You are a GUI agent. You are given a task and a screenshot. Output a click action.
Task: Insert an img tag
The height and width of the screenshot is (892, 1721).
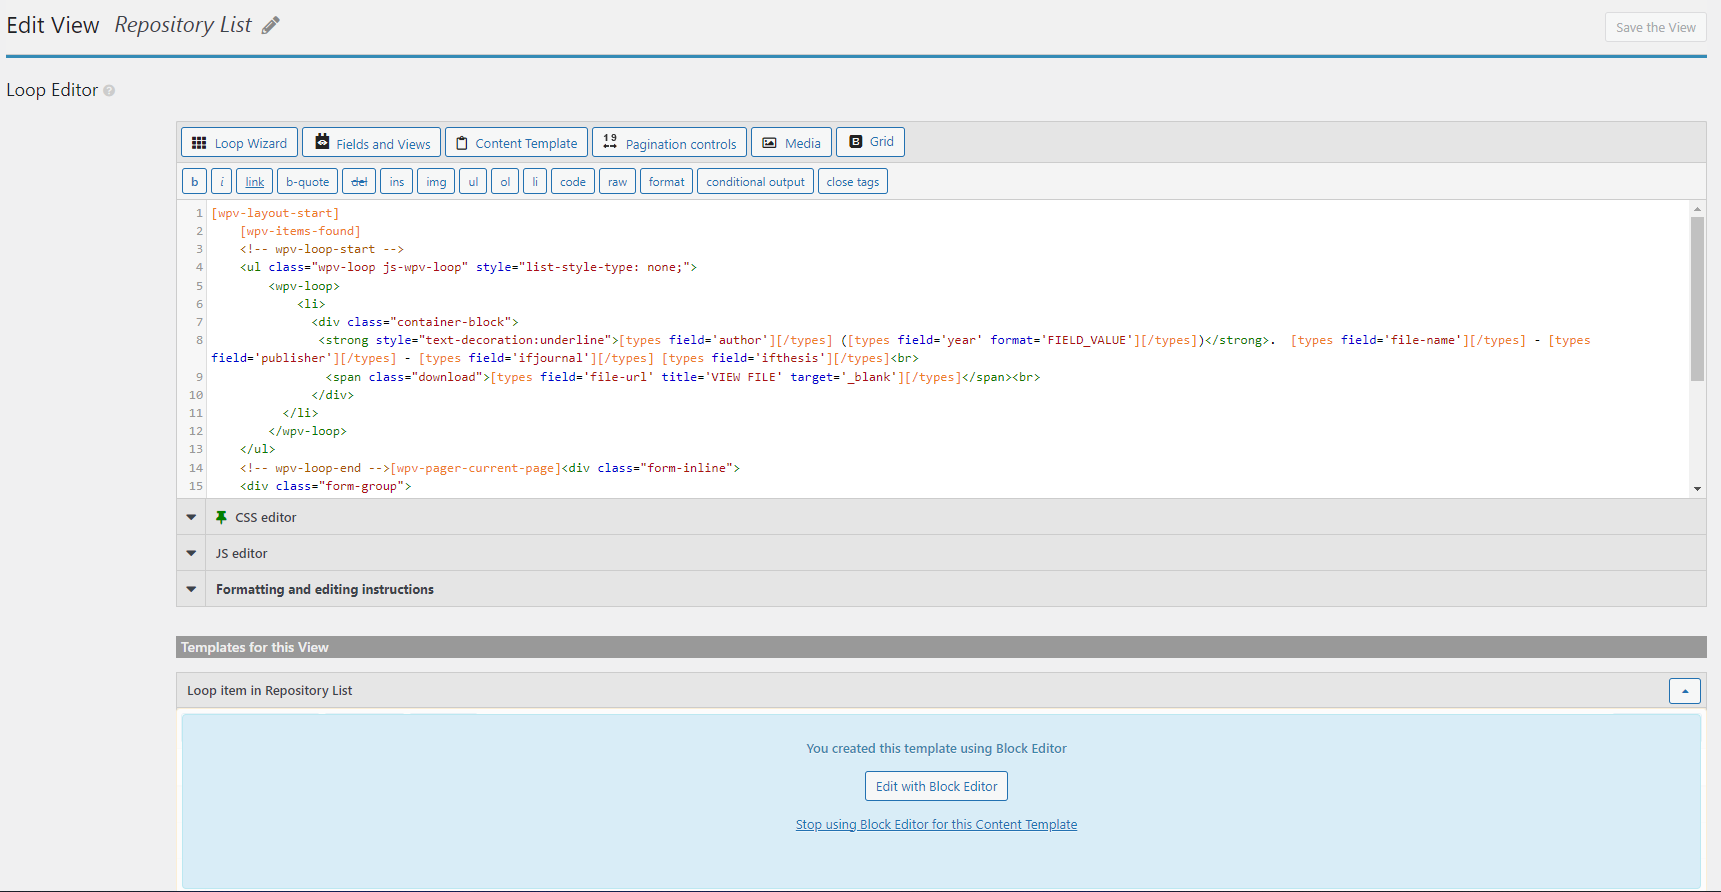tap(436, 182)
